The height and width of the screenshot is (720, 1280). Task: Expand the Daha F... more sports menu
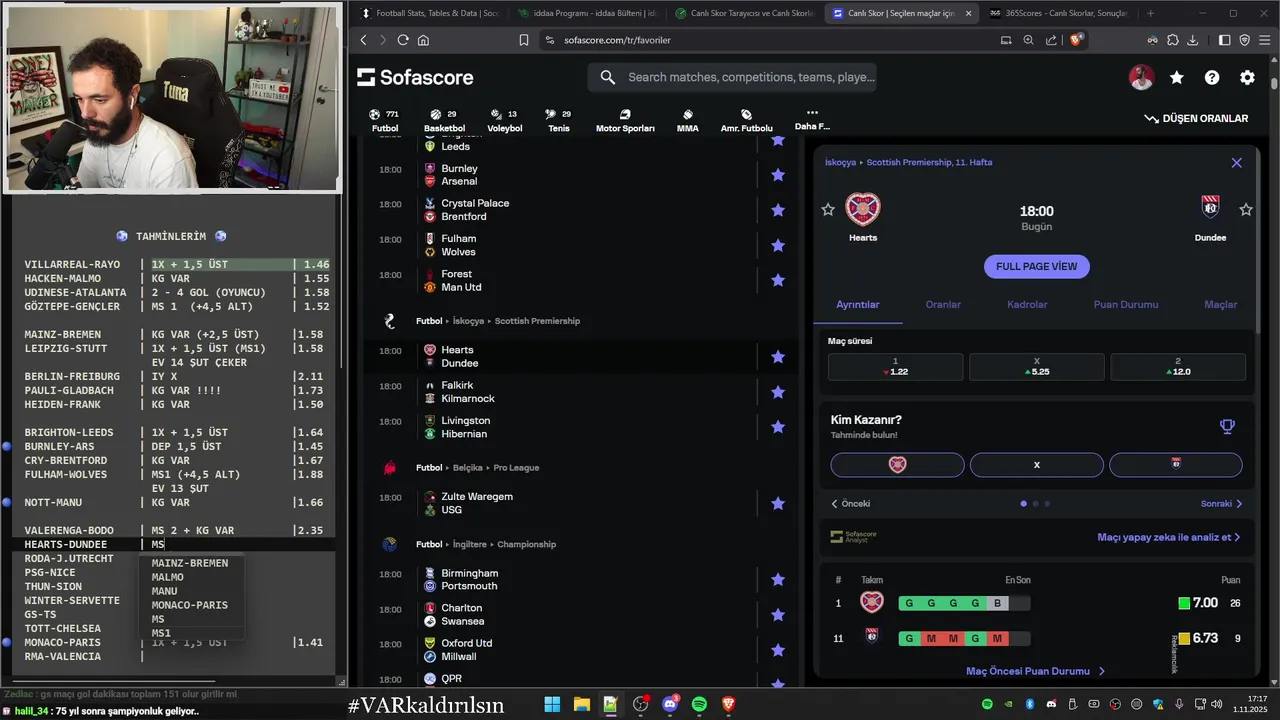[x=812, y=120]
